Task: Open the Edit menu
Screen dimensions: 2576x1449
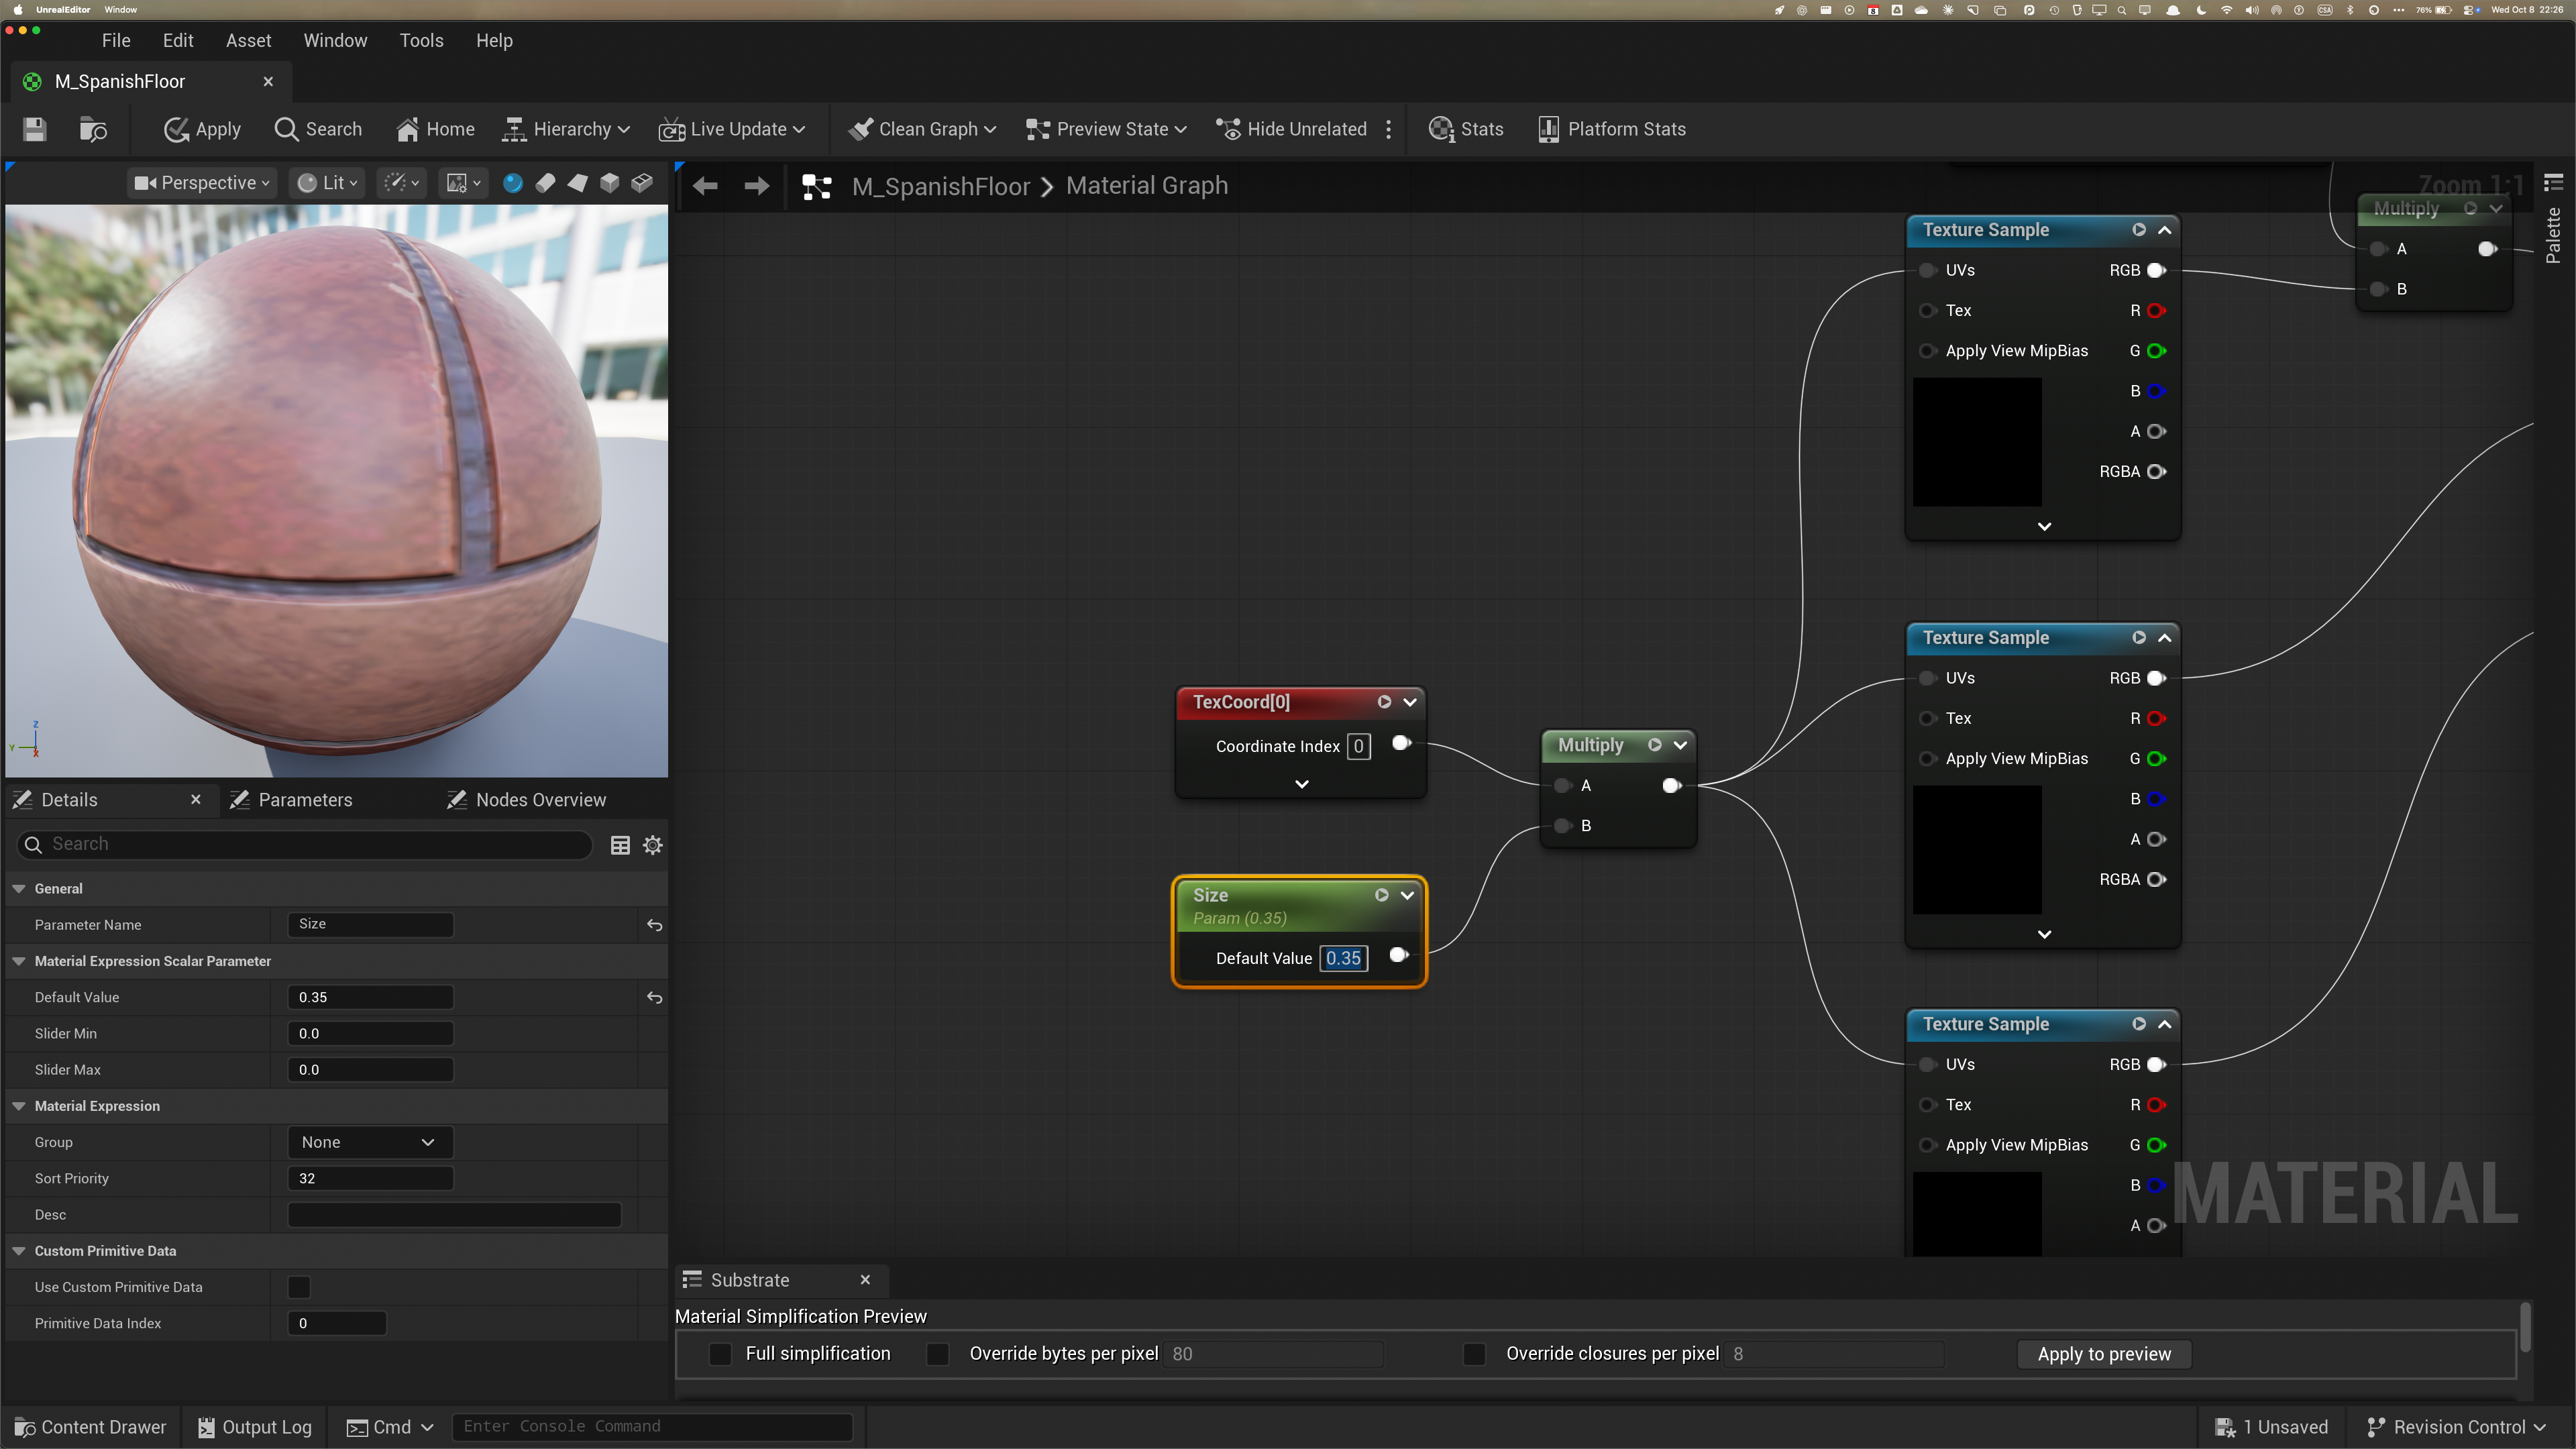Action: [178, 41]
